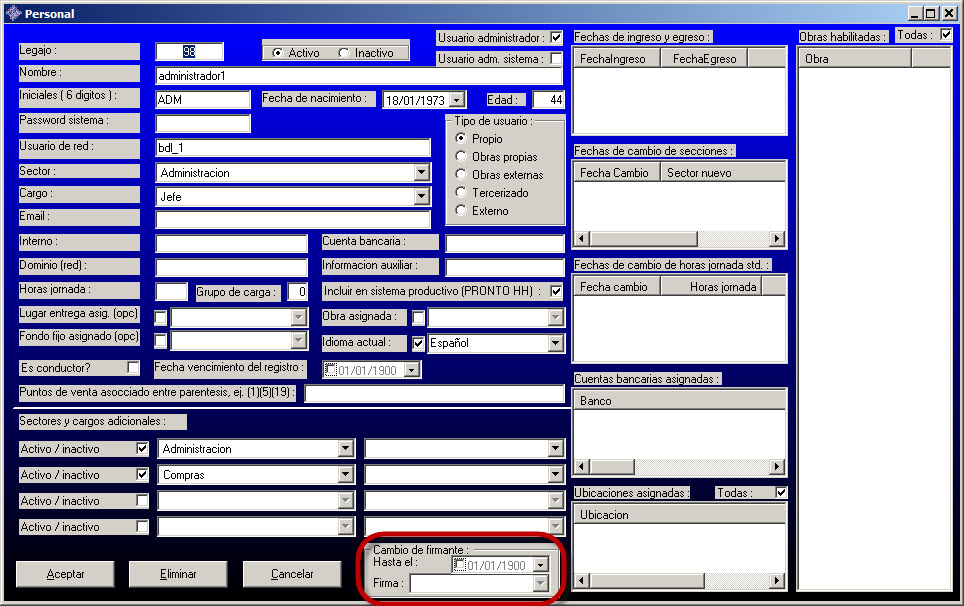Toggle Usuario administrador checkbox
Screen dimensions: 964x606
coord(557,38)
